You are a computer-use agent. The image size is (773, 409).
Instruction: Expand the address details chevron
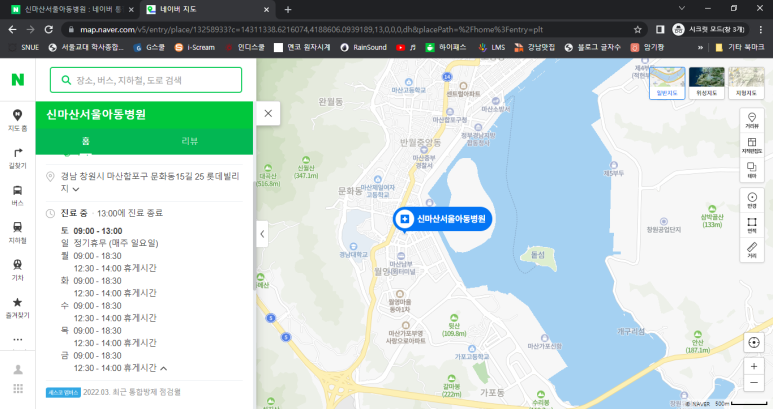[76, 189]
